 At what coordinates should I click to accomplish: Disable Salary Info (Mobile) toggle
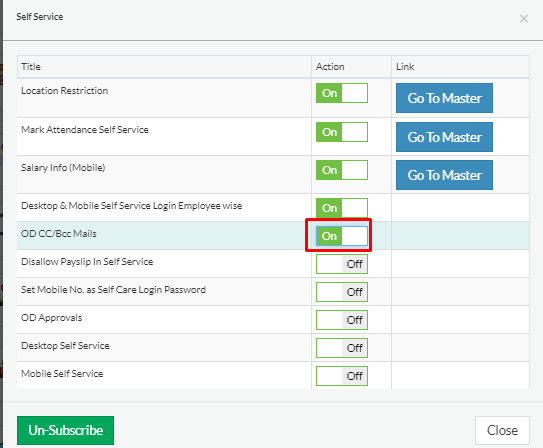click(341, 170)
